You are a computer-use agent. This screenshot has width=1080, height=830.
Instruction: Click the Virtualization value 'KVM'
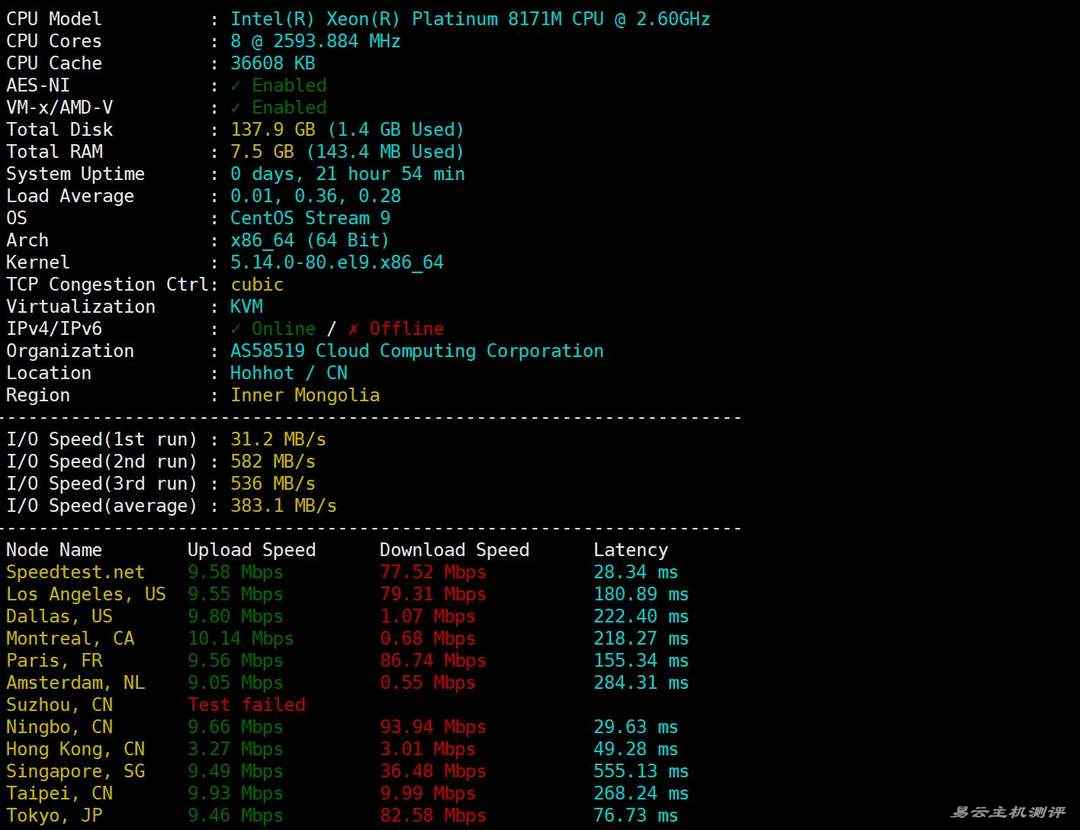(x=246, y=307)
